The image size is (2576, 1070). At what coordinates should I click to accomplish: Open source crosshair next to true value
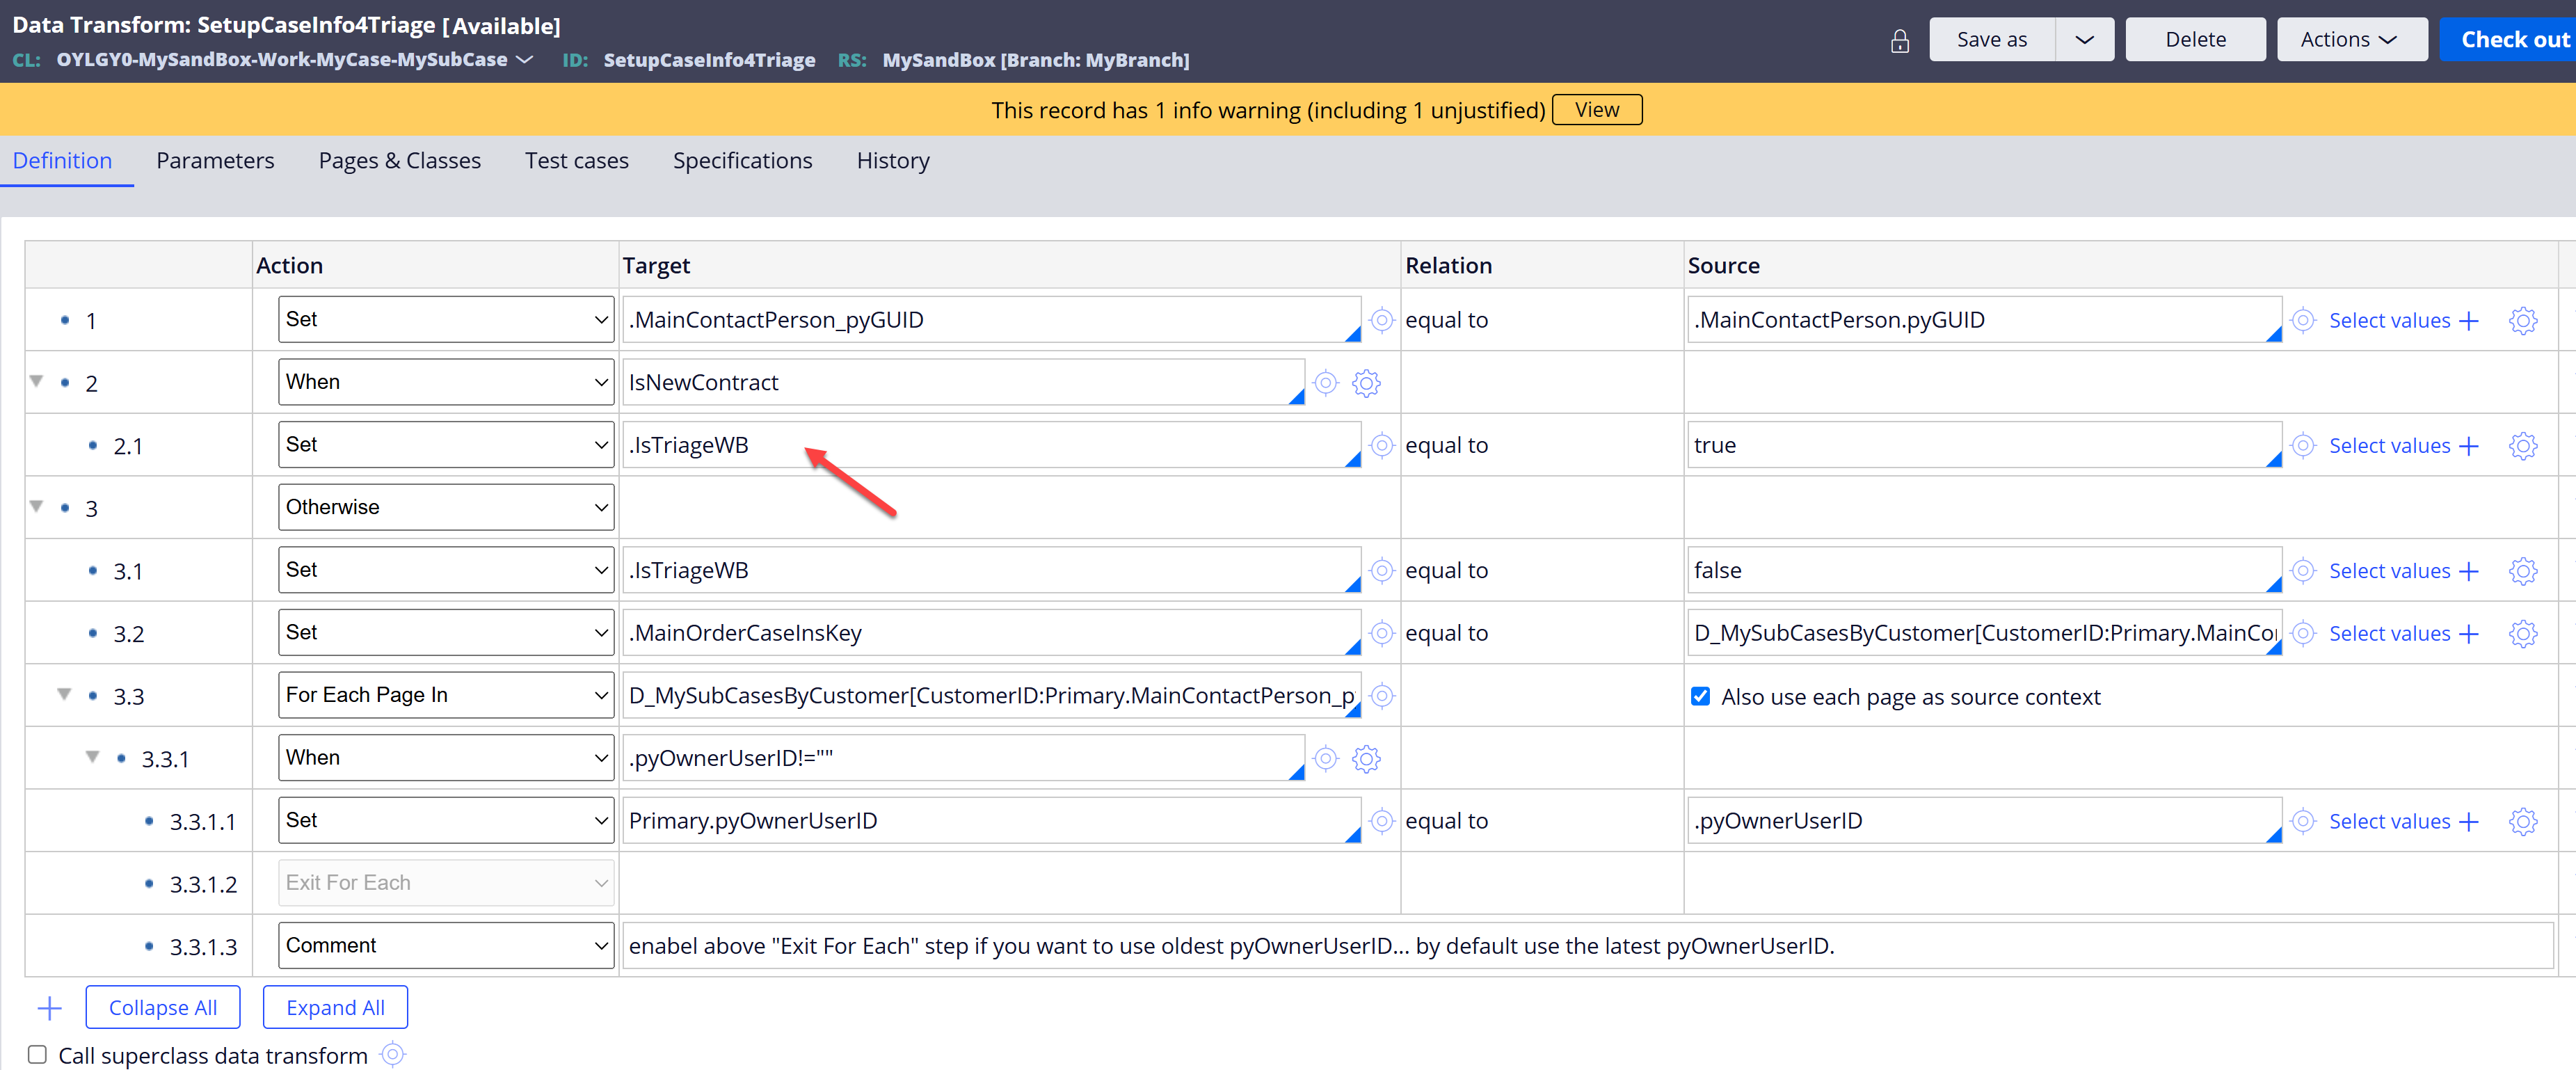[x=2303, y=445]
